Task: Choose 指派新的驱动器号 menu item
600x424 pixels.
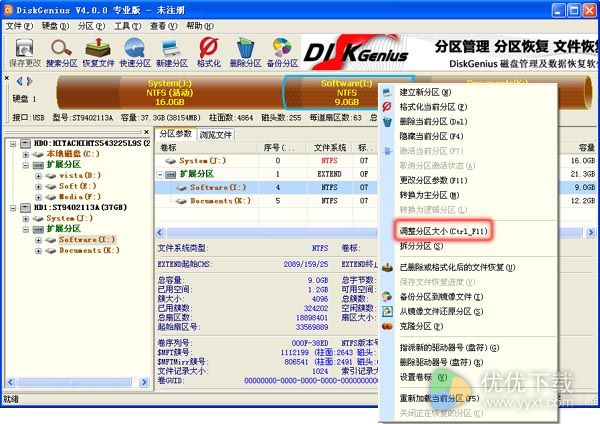Action: tap(468, 348)
